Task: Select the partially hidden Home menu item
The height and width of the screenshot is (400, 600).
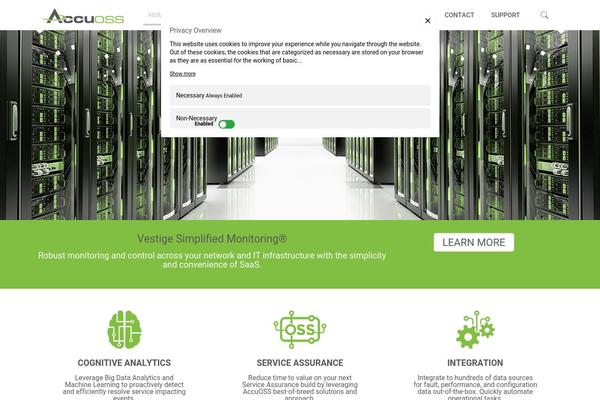Action: (x=155, y=15)
